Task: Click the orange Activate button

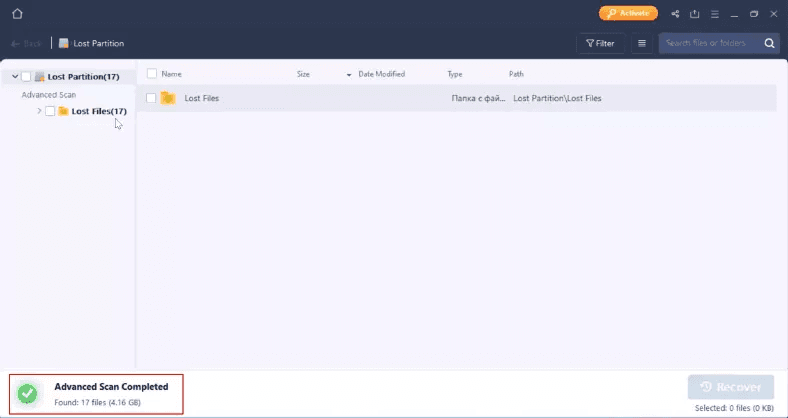Action: (628, 14)
